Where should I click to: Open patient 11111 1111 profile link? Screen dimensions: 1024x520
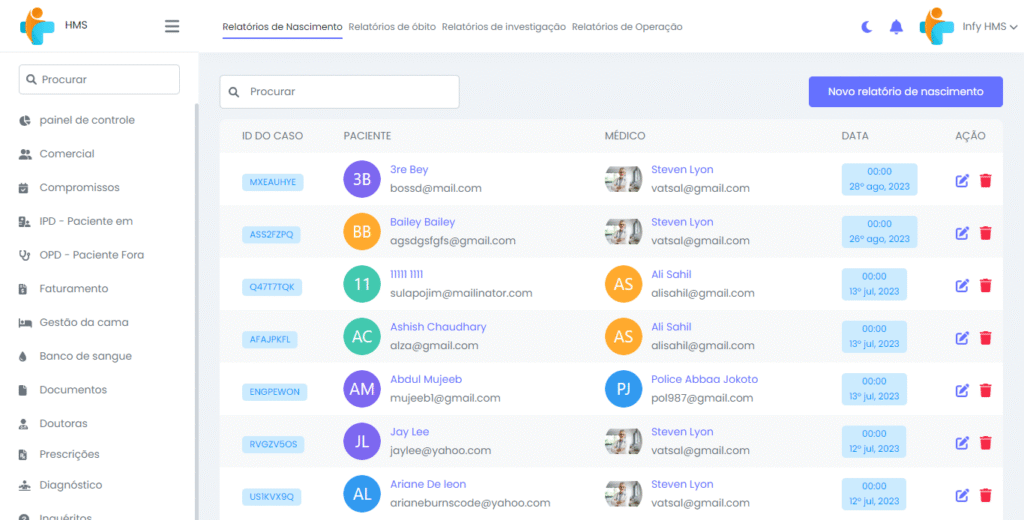pos(406,274)
